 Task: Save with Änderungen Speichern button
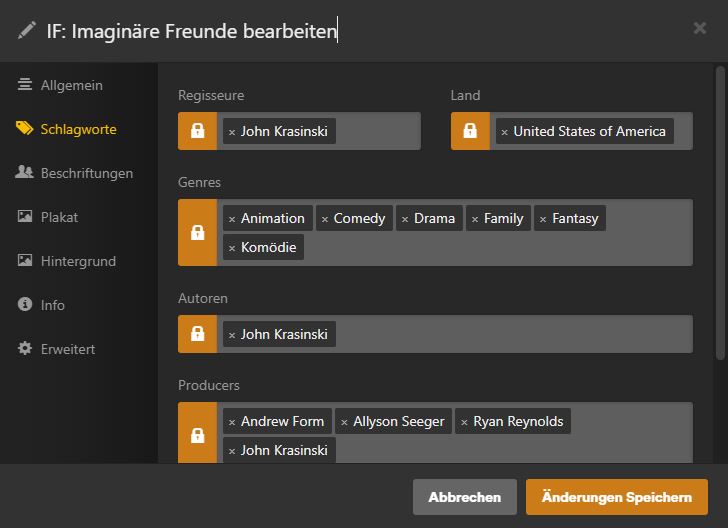(616, 497)
